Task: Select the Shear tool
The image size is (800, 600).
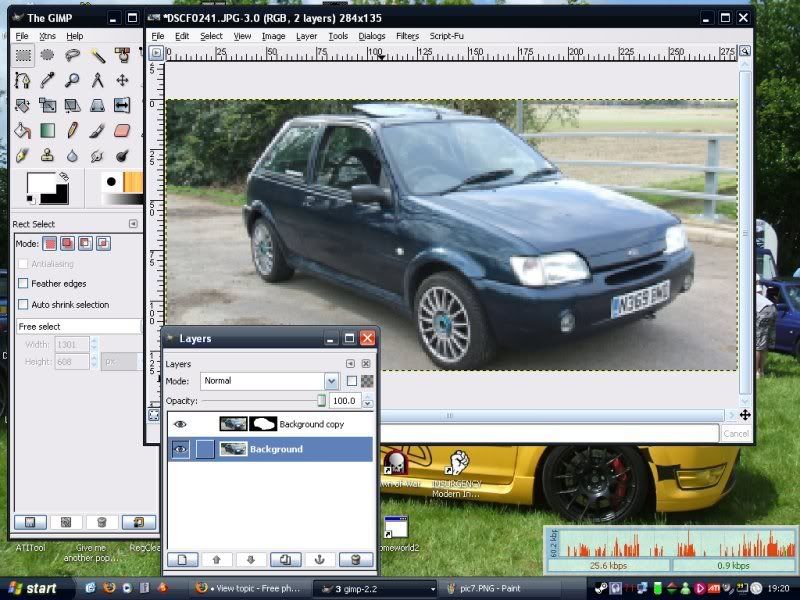Action: point(72,105)
